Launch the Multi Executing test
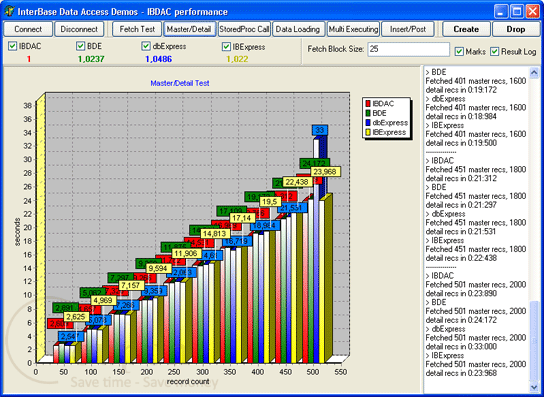This screenshot has height=397, width=544. coord(354,29)
